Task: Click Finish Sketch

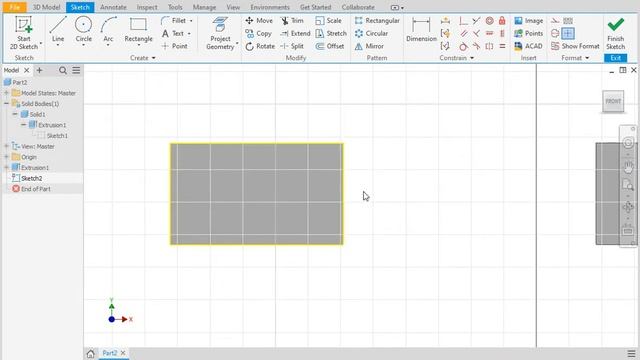Action: (616, 33)
